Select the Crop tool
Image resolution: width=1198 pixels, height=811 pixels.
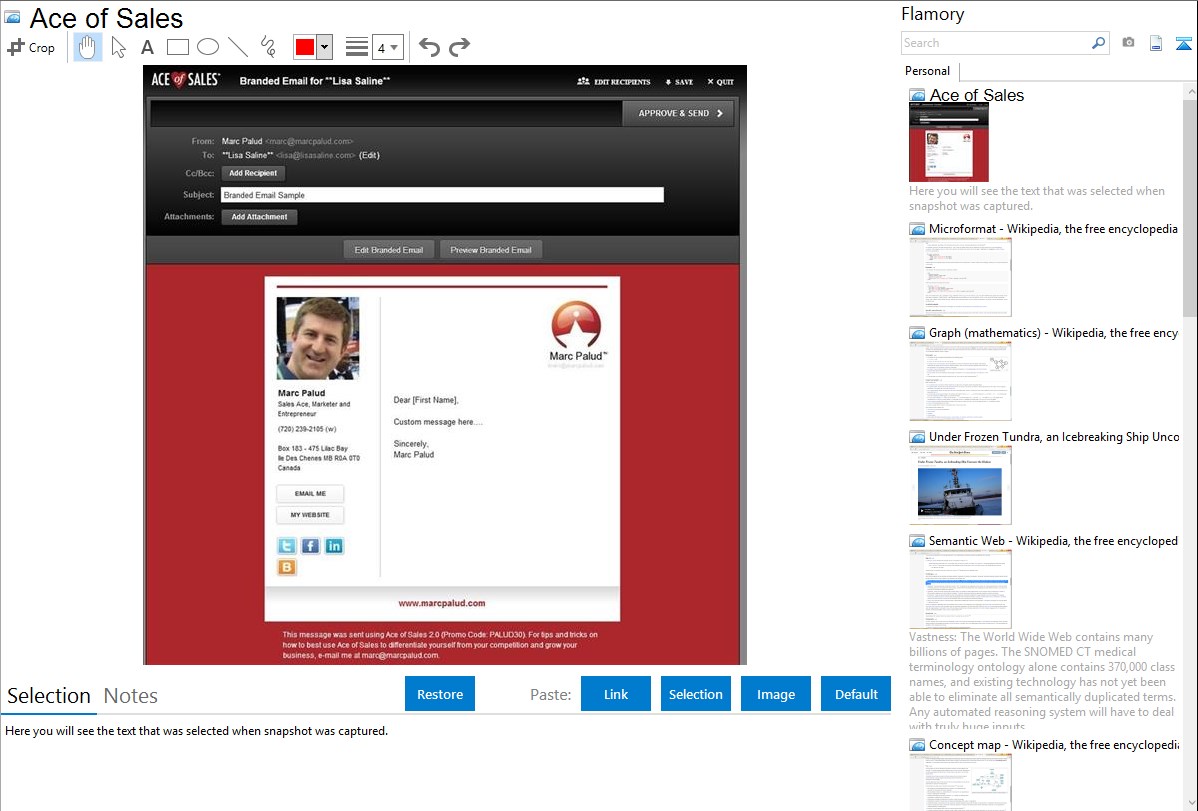[x=31, y=47]
